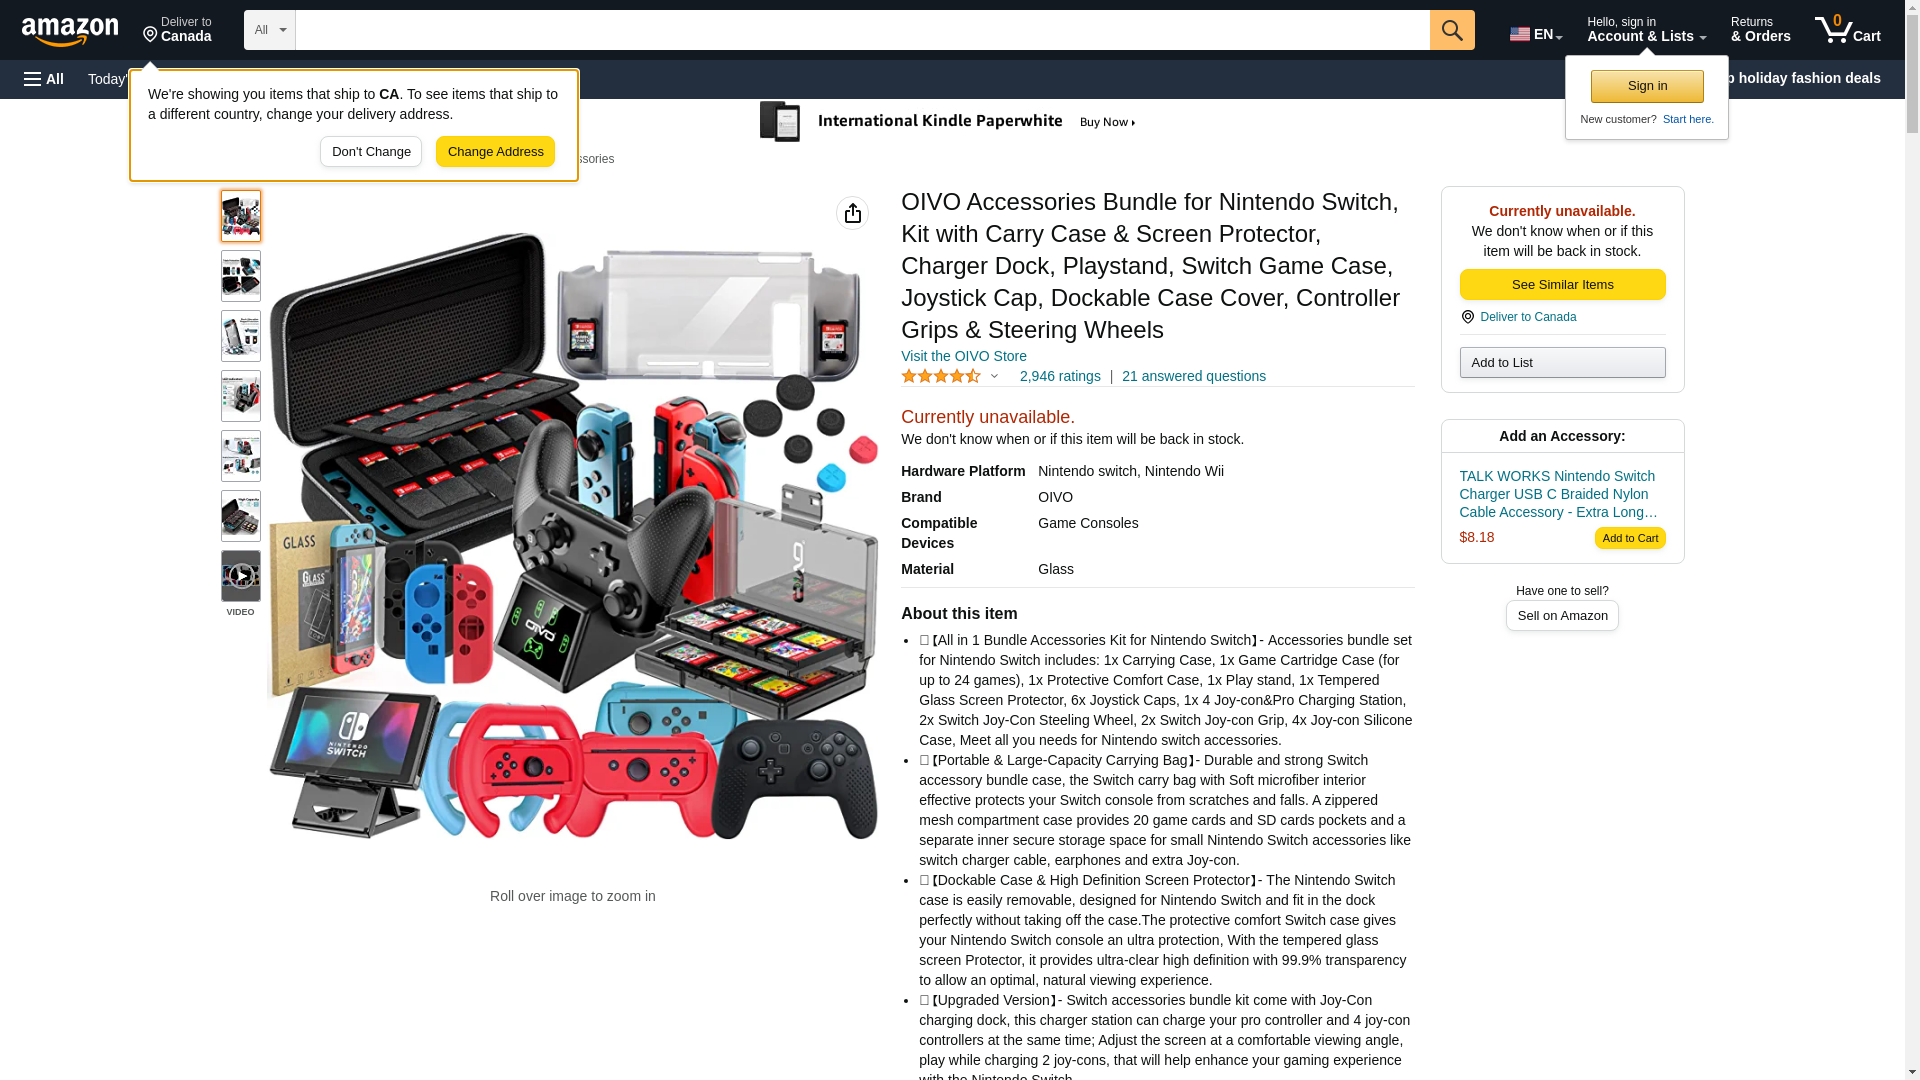Viewport: 1920px width, 1080px height.
Task: Open the Visit the OIVO Store link
Action: [964, 356]
